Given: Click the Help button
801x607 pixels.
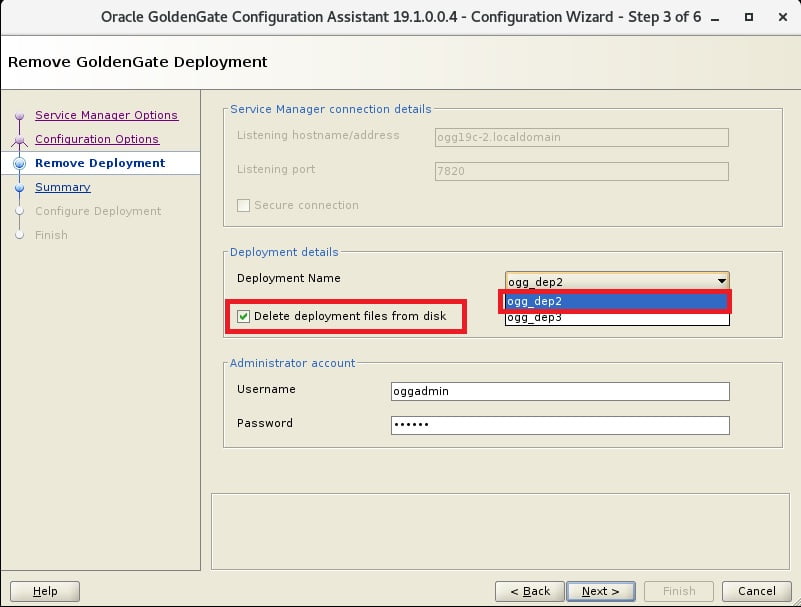Looking at the screenshot, I should [x=45, y=591].
